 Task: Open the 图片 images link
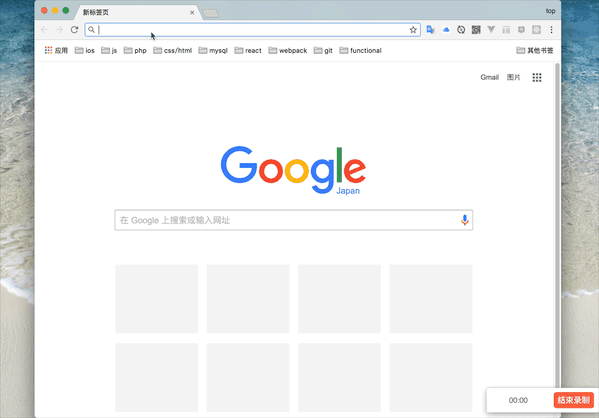coord(513,77)
